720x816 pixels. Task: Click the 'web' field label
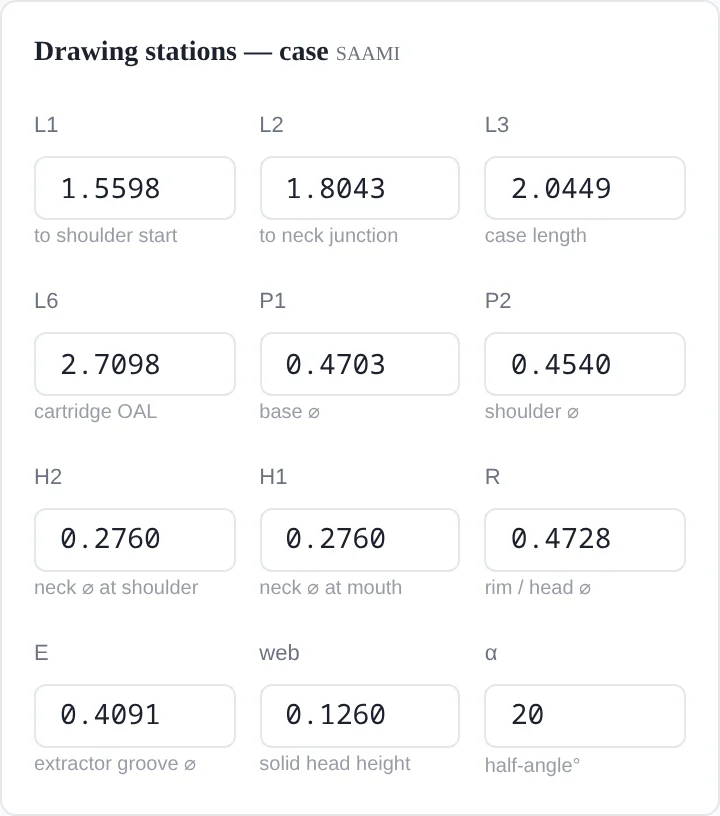pyautogui.click(x=279, y=653)
